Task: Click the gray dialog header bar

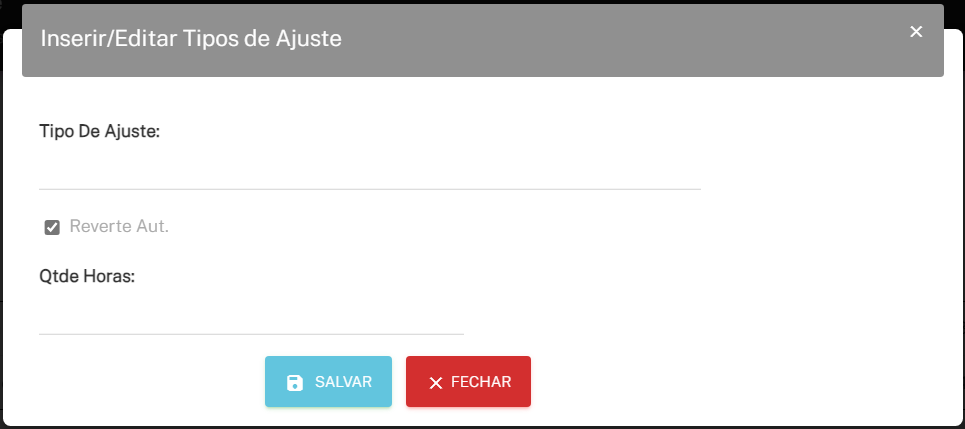Action: pyautogui.click(x=482, y=41)
